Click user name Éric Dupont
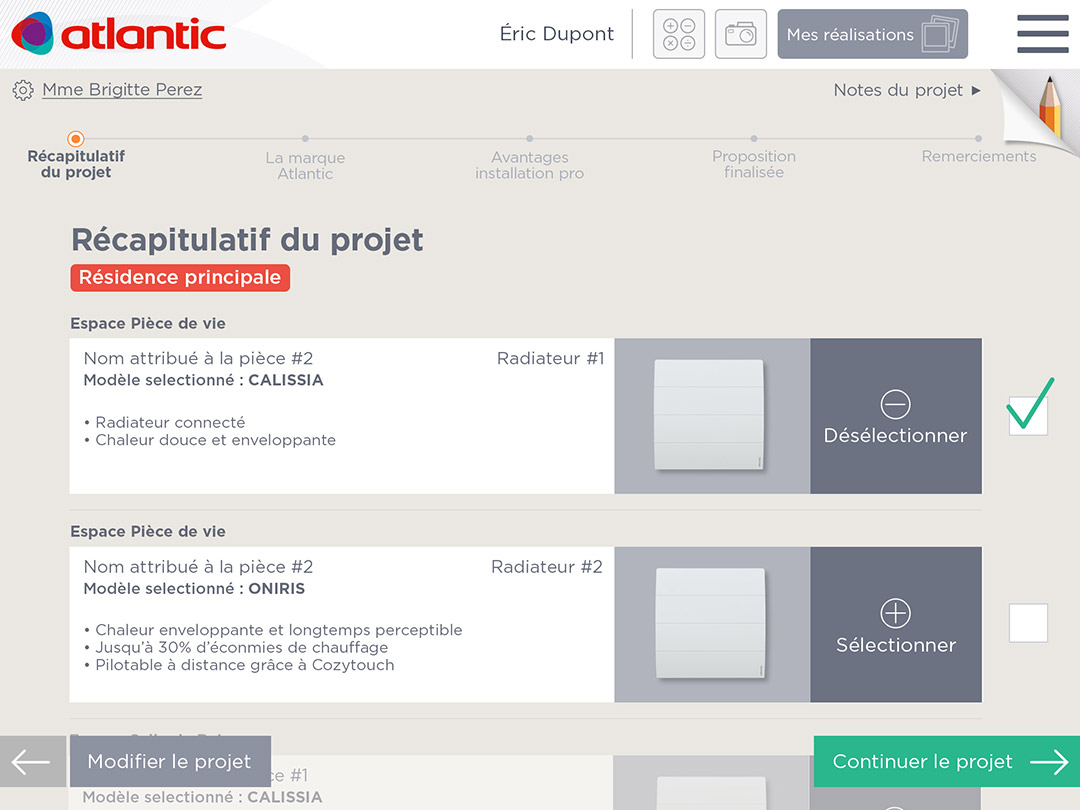The height and width of the screenshot is (810, 1080). 557,34
